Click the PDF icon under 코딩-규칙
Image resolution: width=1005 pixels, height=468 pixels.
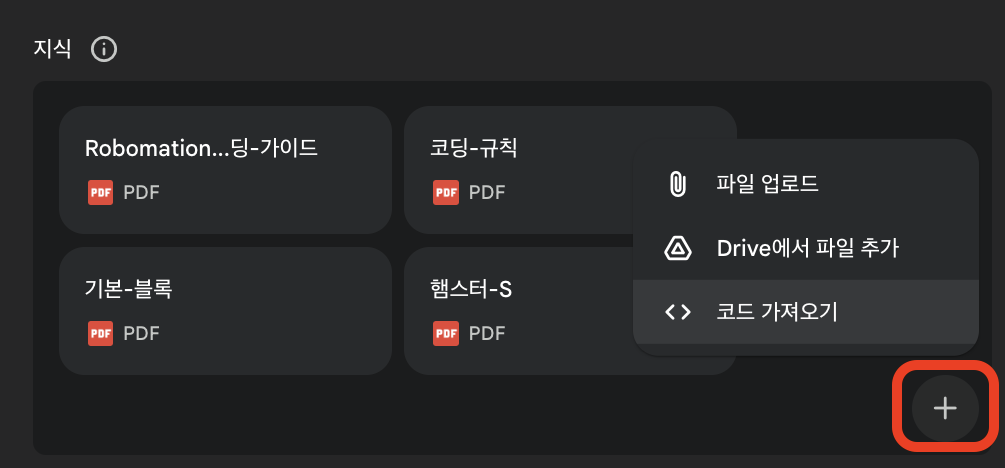[x=445, y=192]
